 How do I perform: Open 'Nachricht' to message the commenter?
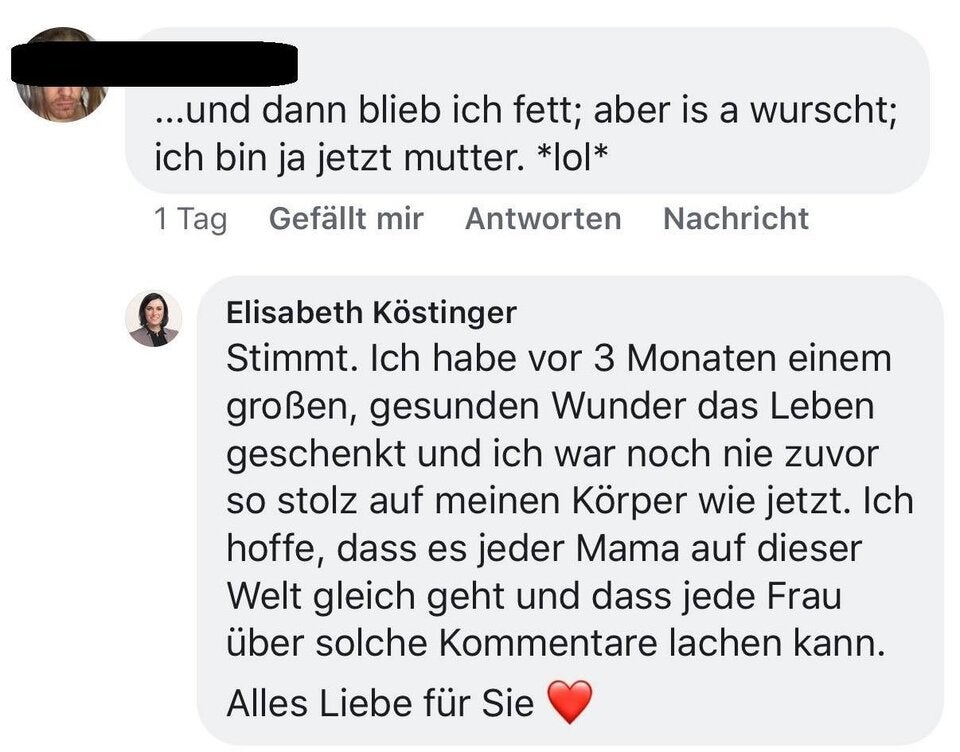point(736,218)
